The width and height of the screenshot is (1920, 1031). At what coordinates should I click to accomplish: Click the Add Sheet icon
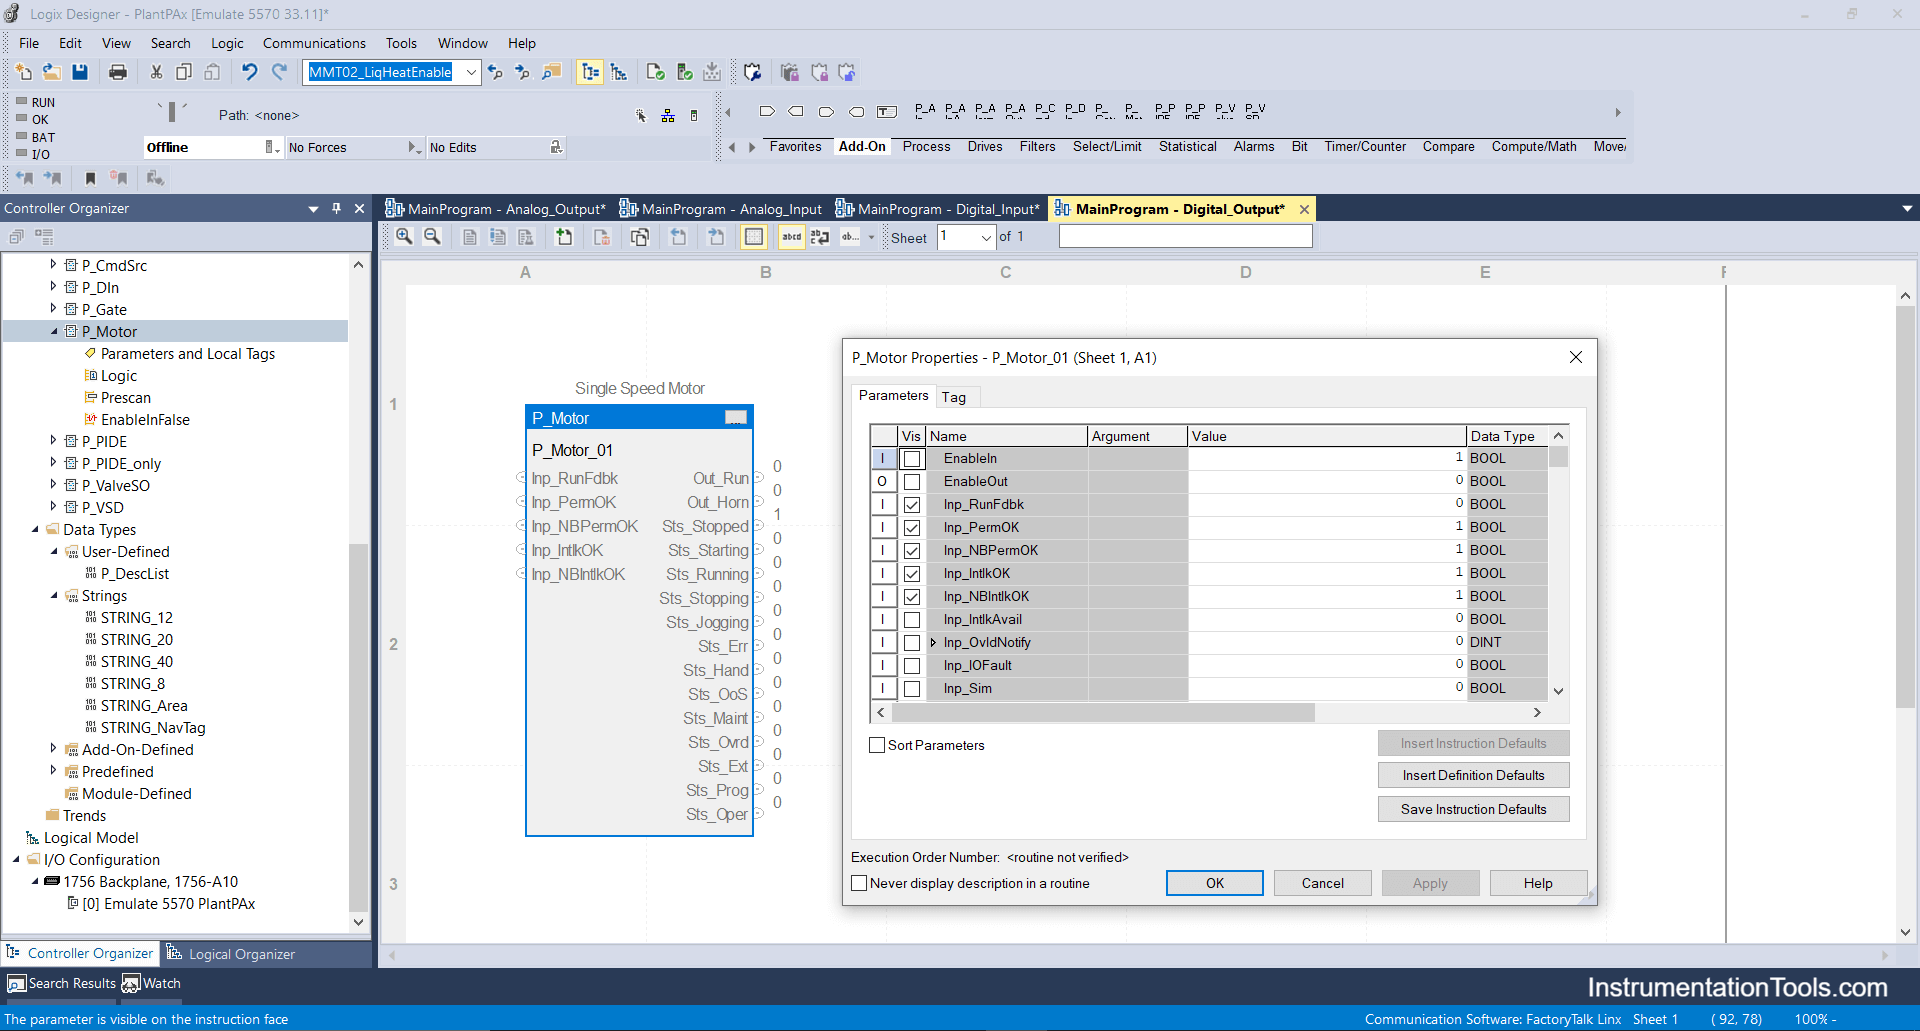(x=564, y=237)
